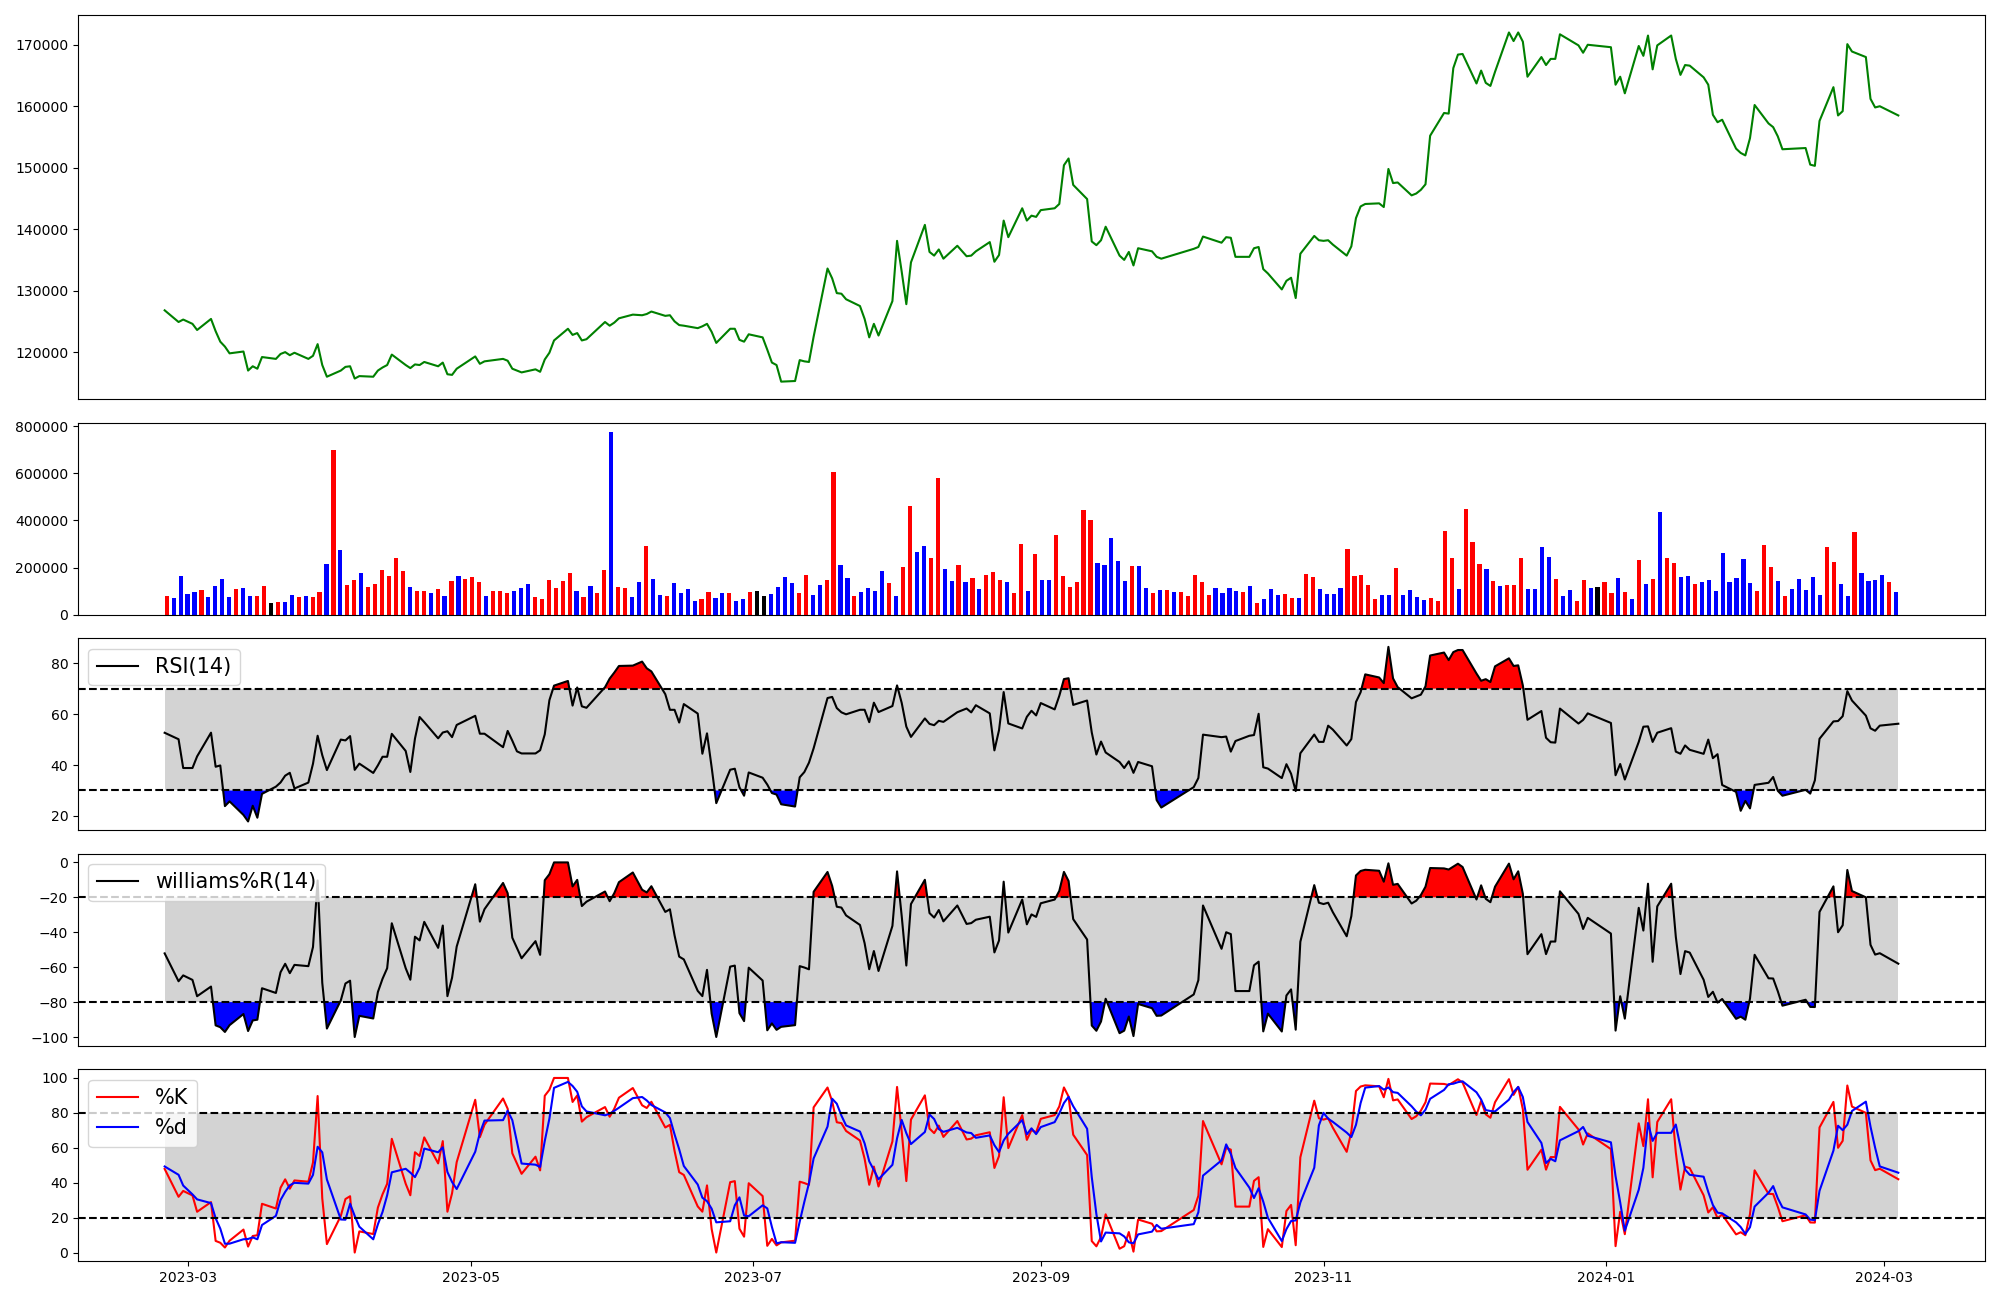The image size is (2000, 1300).
Task: Click the williams%R(14) legend label
Action: (x=235, y=881)
